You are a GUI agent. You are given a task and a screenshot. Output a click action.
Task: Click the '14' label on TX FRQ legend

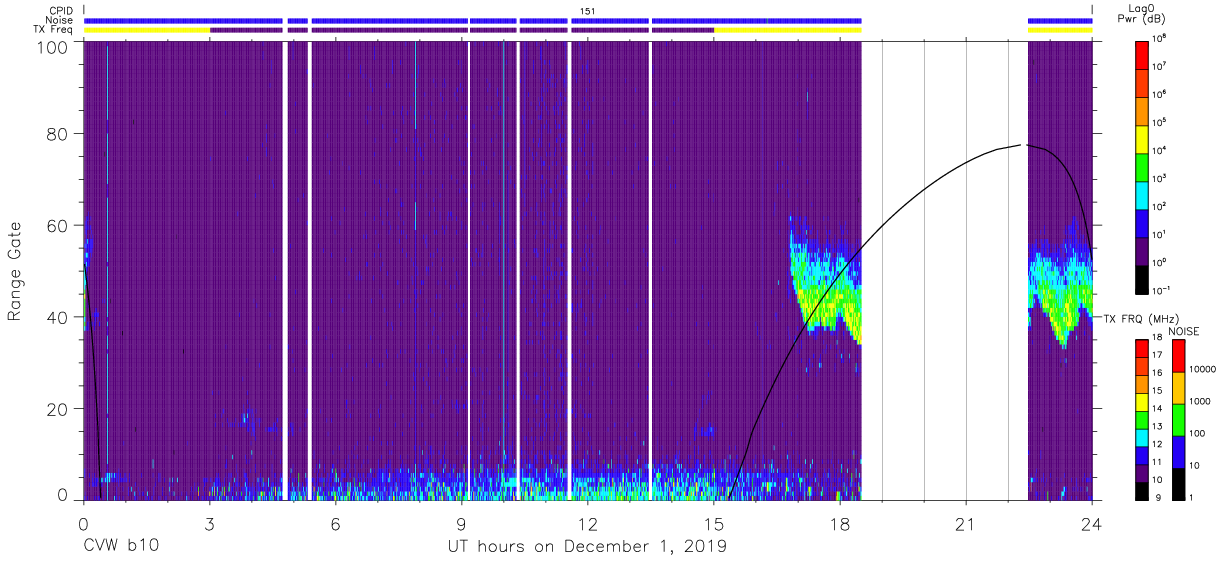coord(1158,409)
